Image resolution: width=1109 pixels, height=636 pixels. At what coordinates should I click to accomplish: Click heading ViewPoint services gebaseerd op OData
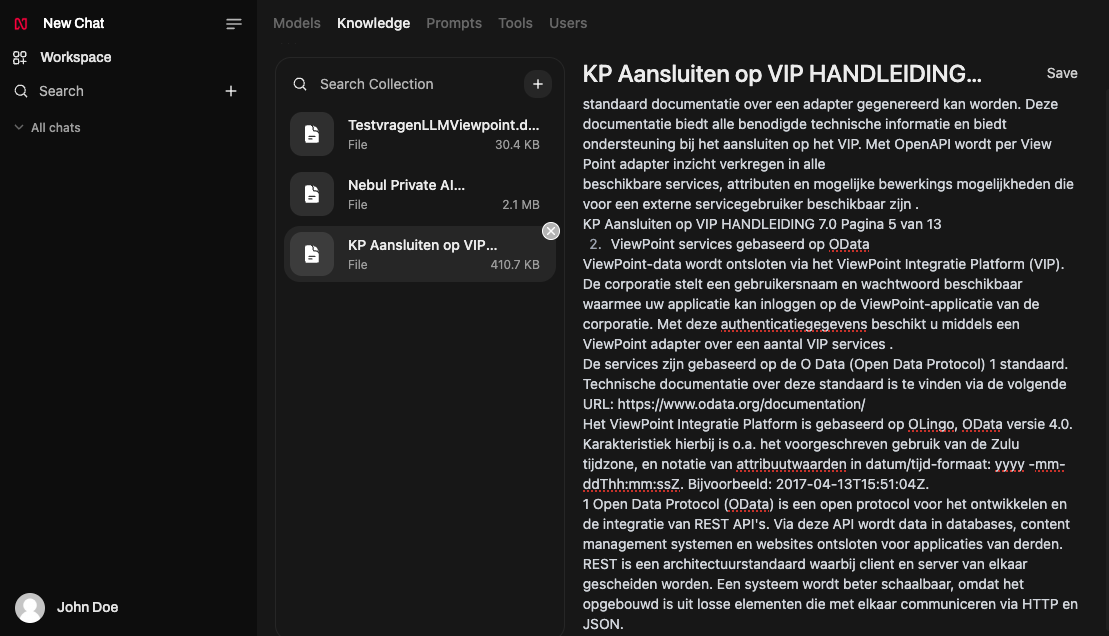pyautogui.click(x=740, y=245)
